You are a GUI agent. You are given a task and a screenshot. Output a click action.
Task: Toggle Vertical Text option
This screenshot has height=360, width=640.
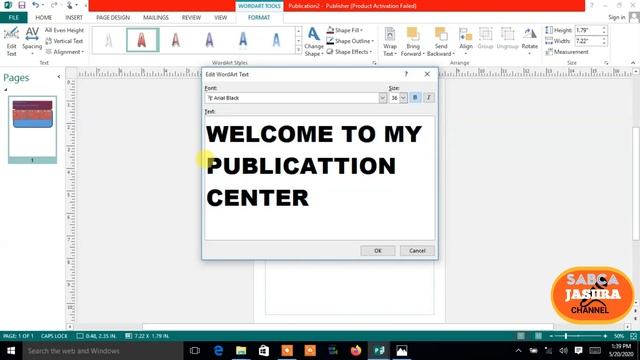pos(64,41)
